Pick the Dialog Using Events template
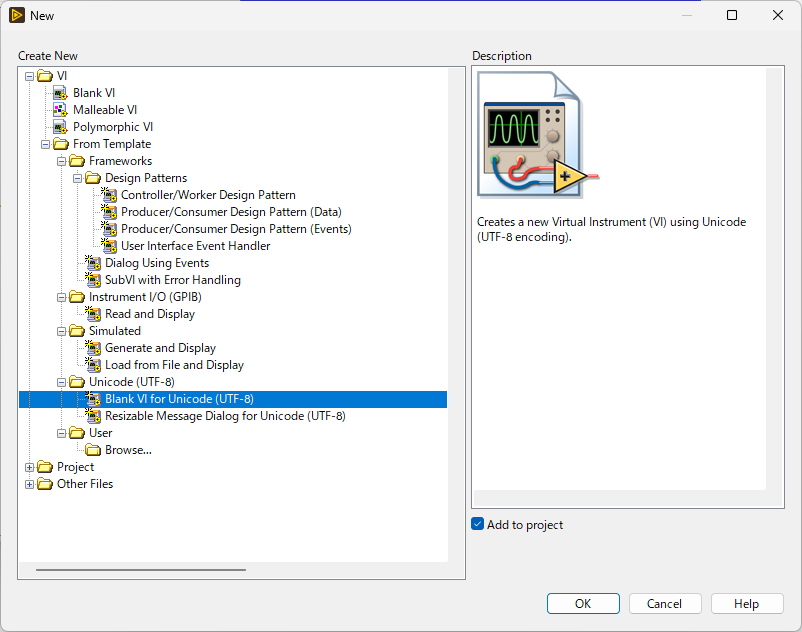The width and height of the screenshot is (802, 632). (157, 263)
